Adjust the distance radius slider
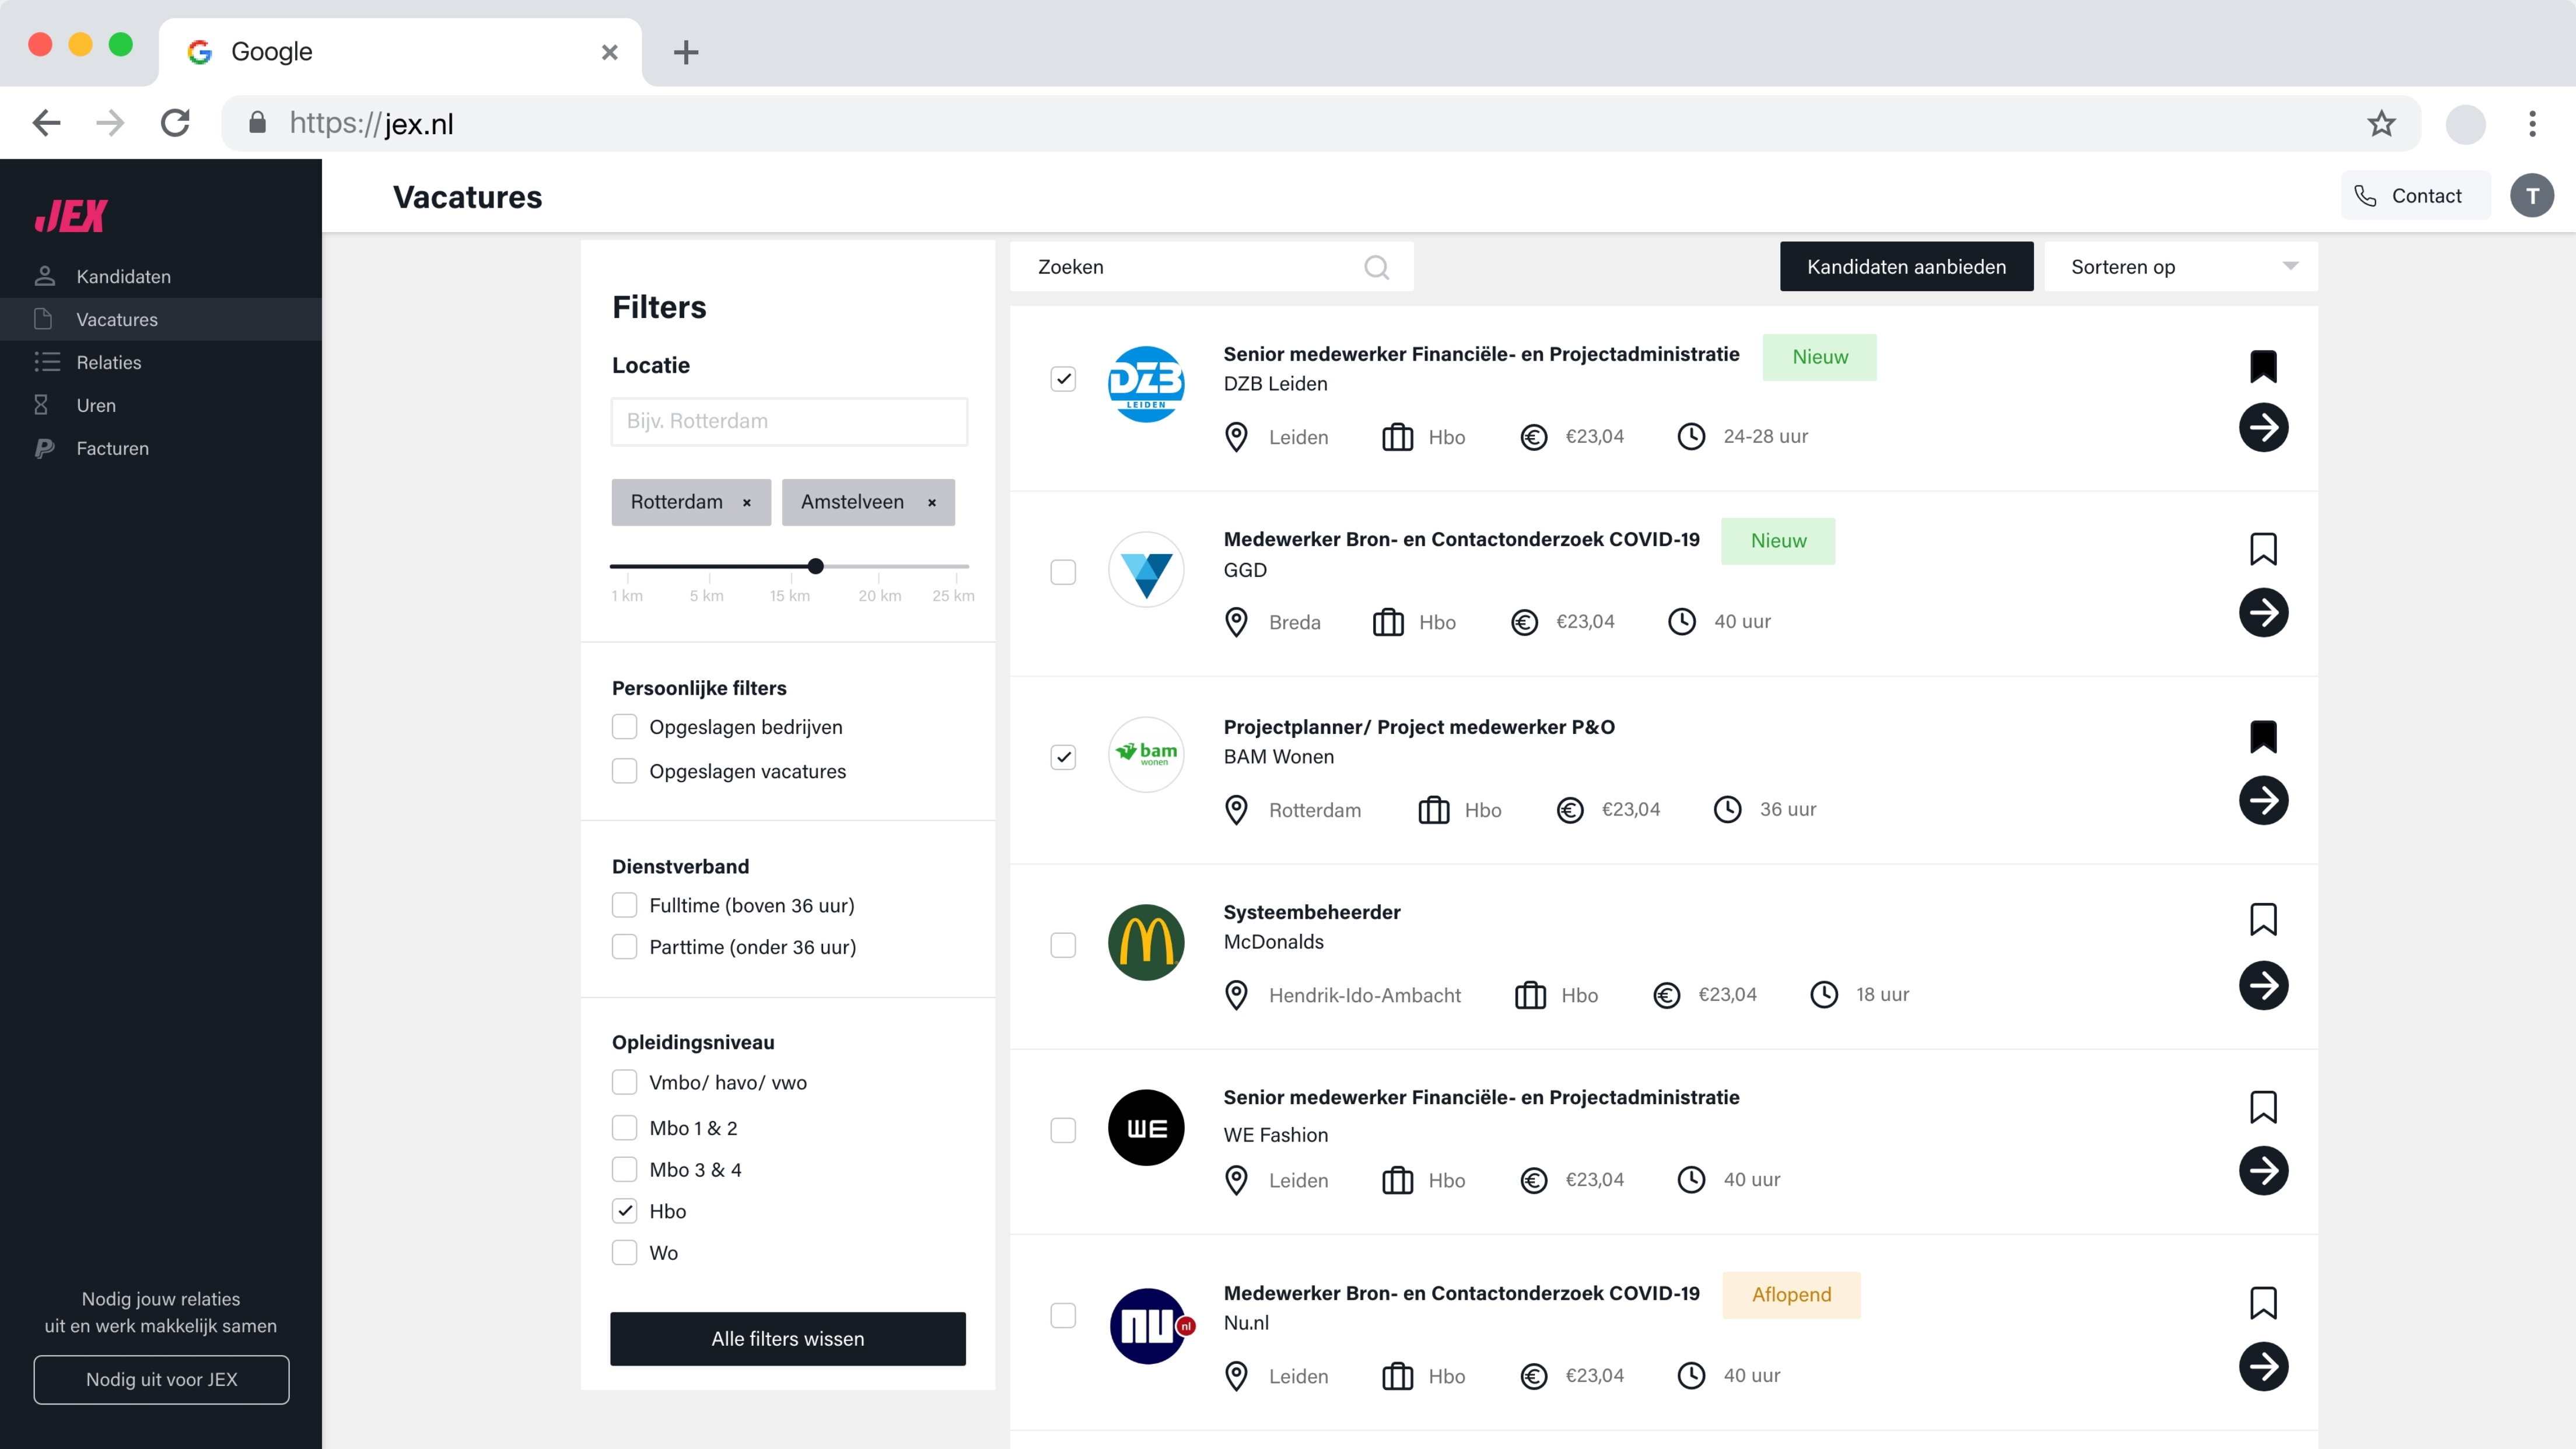The height and width of the screenshot is (1449, 2576). pyautogui.click(x=816, y=566)
